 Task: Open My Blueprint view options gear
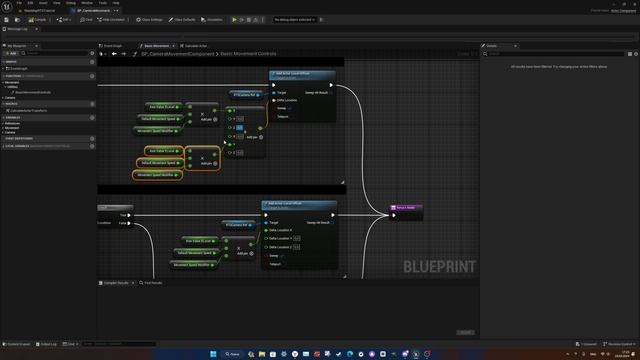92,53
